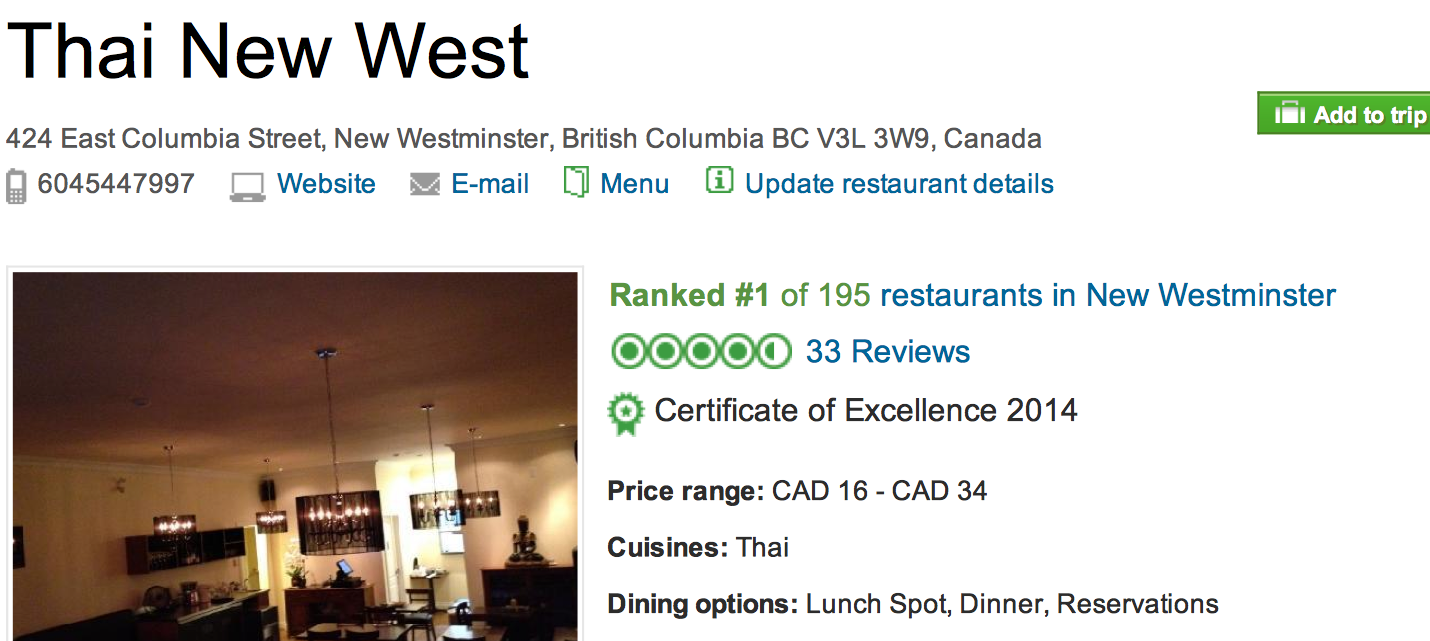
Task: Click the laptop icon next to Website
Action: pos(247,187)
